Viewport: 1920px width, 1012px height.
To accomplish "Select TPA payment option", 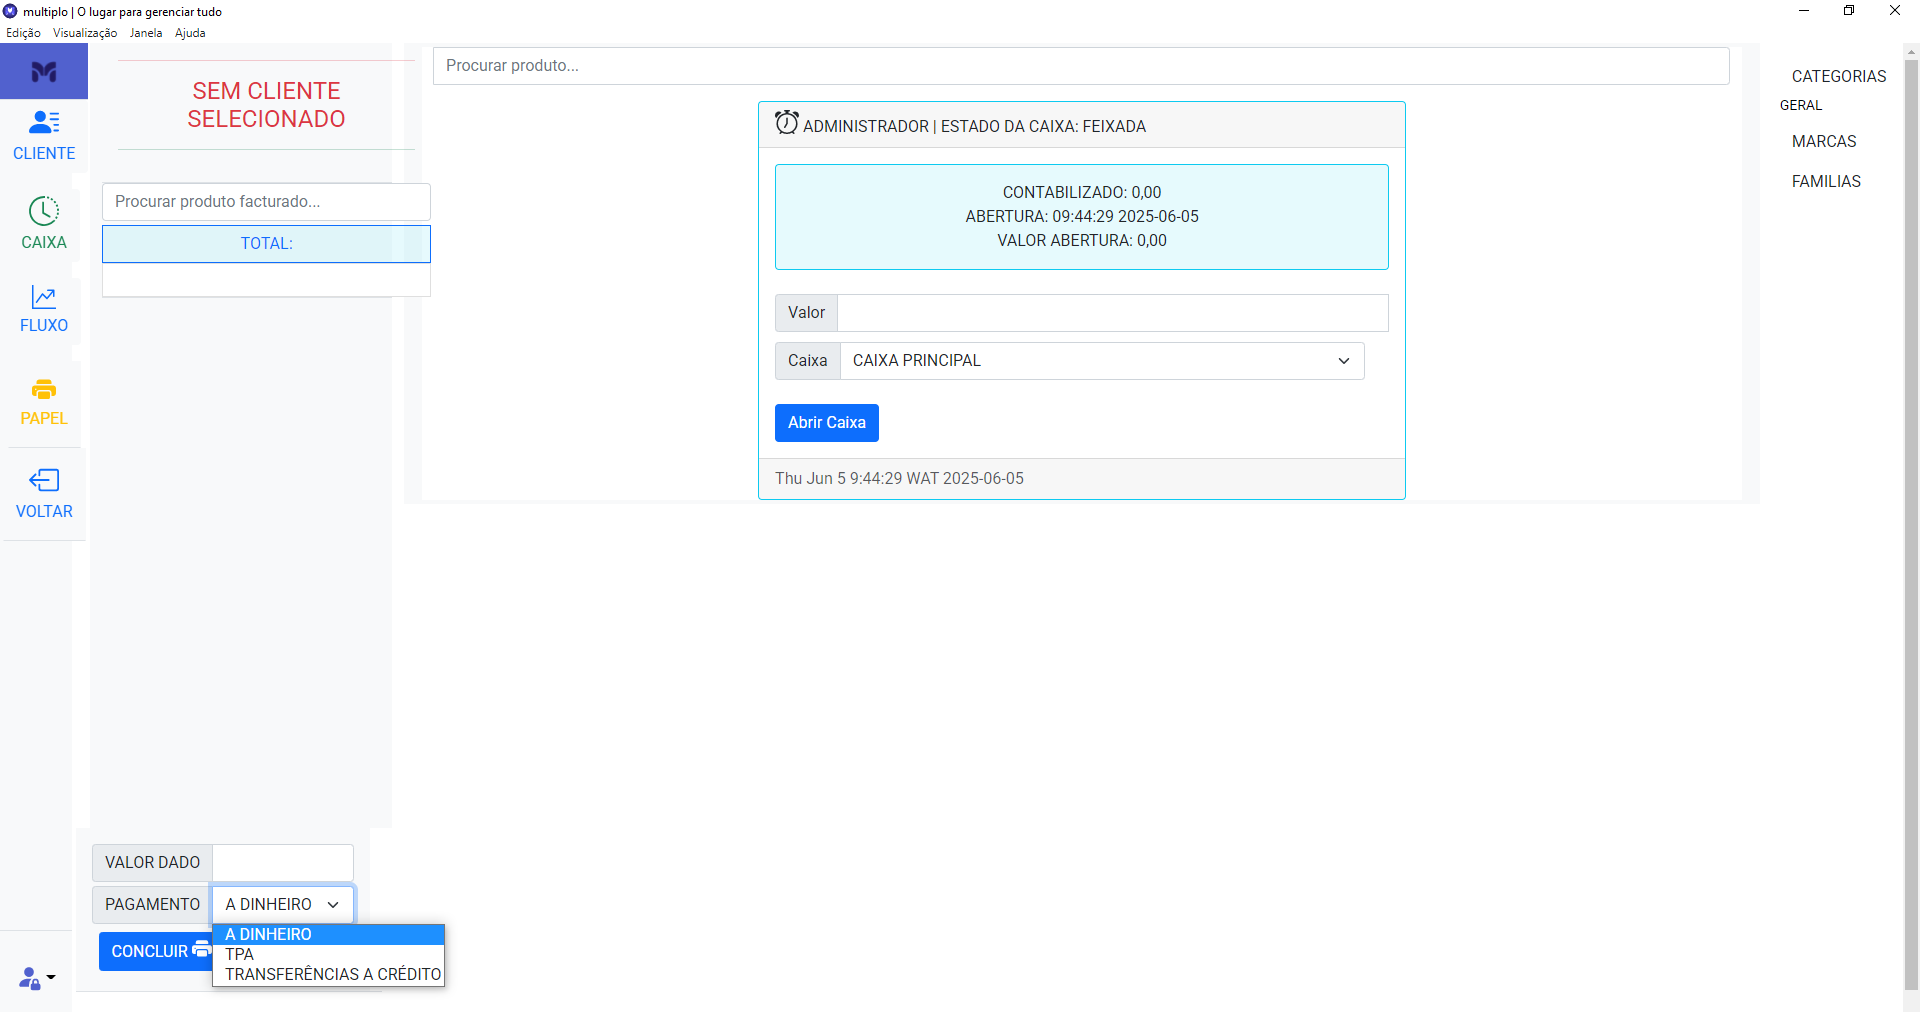I will click(x=240, y=954).
